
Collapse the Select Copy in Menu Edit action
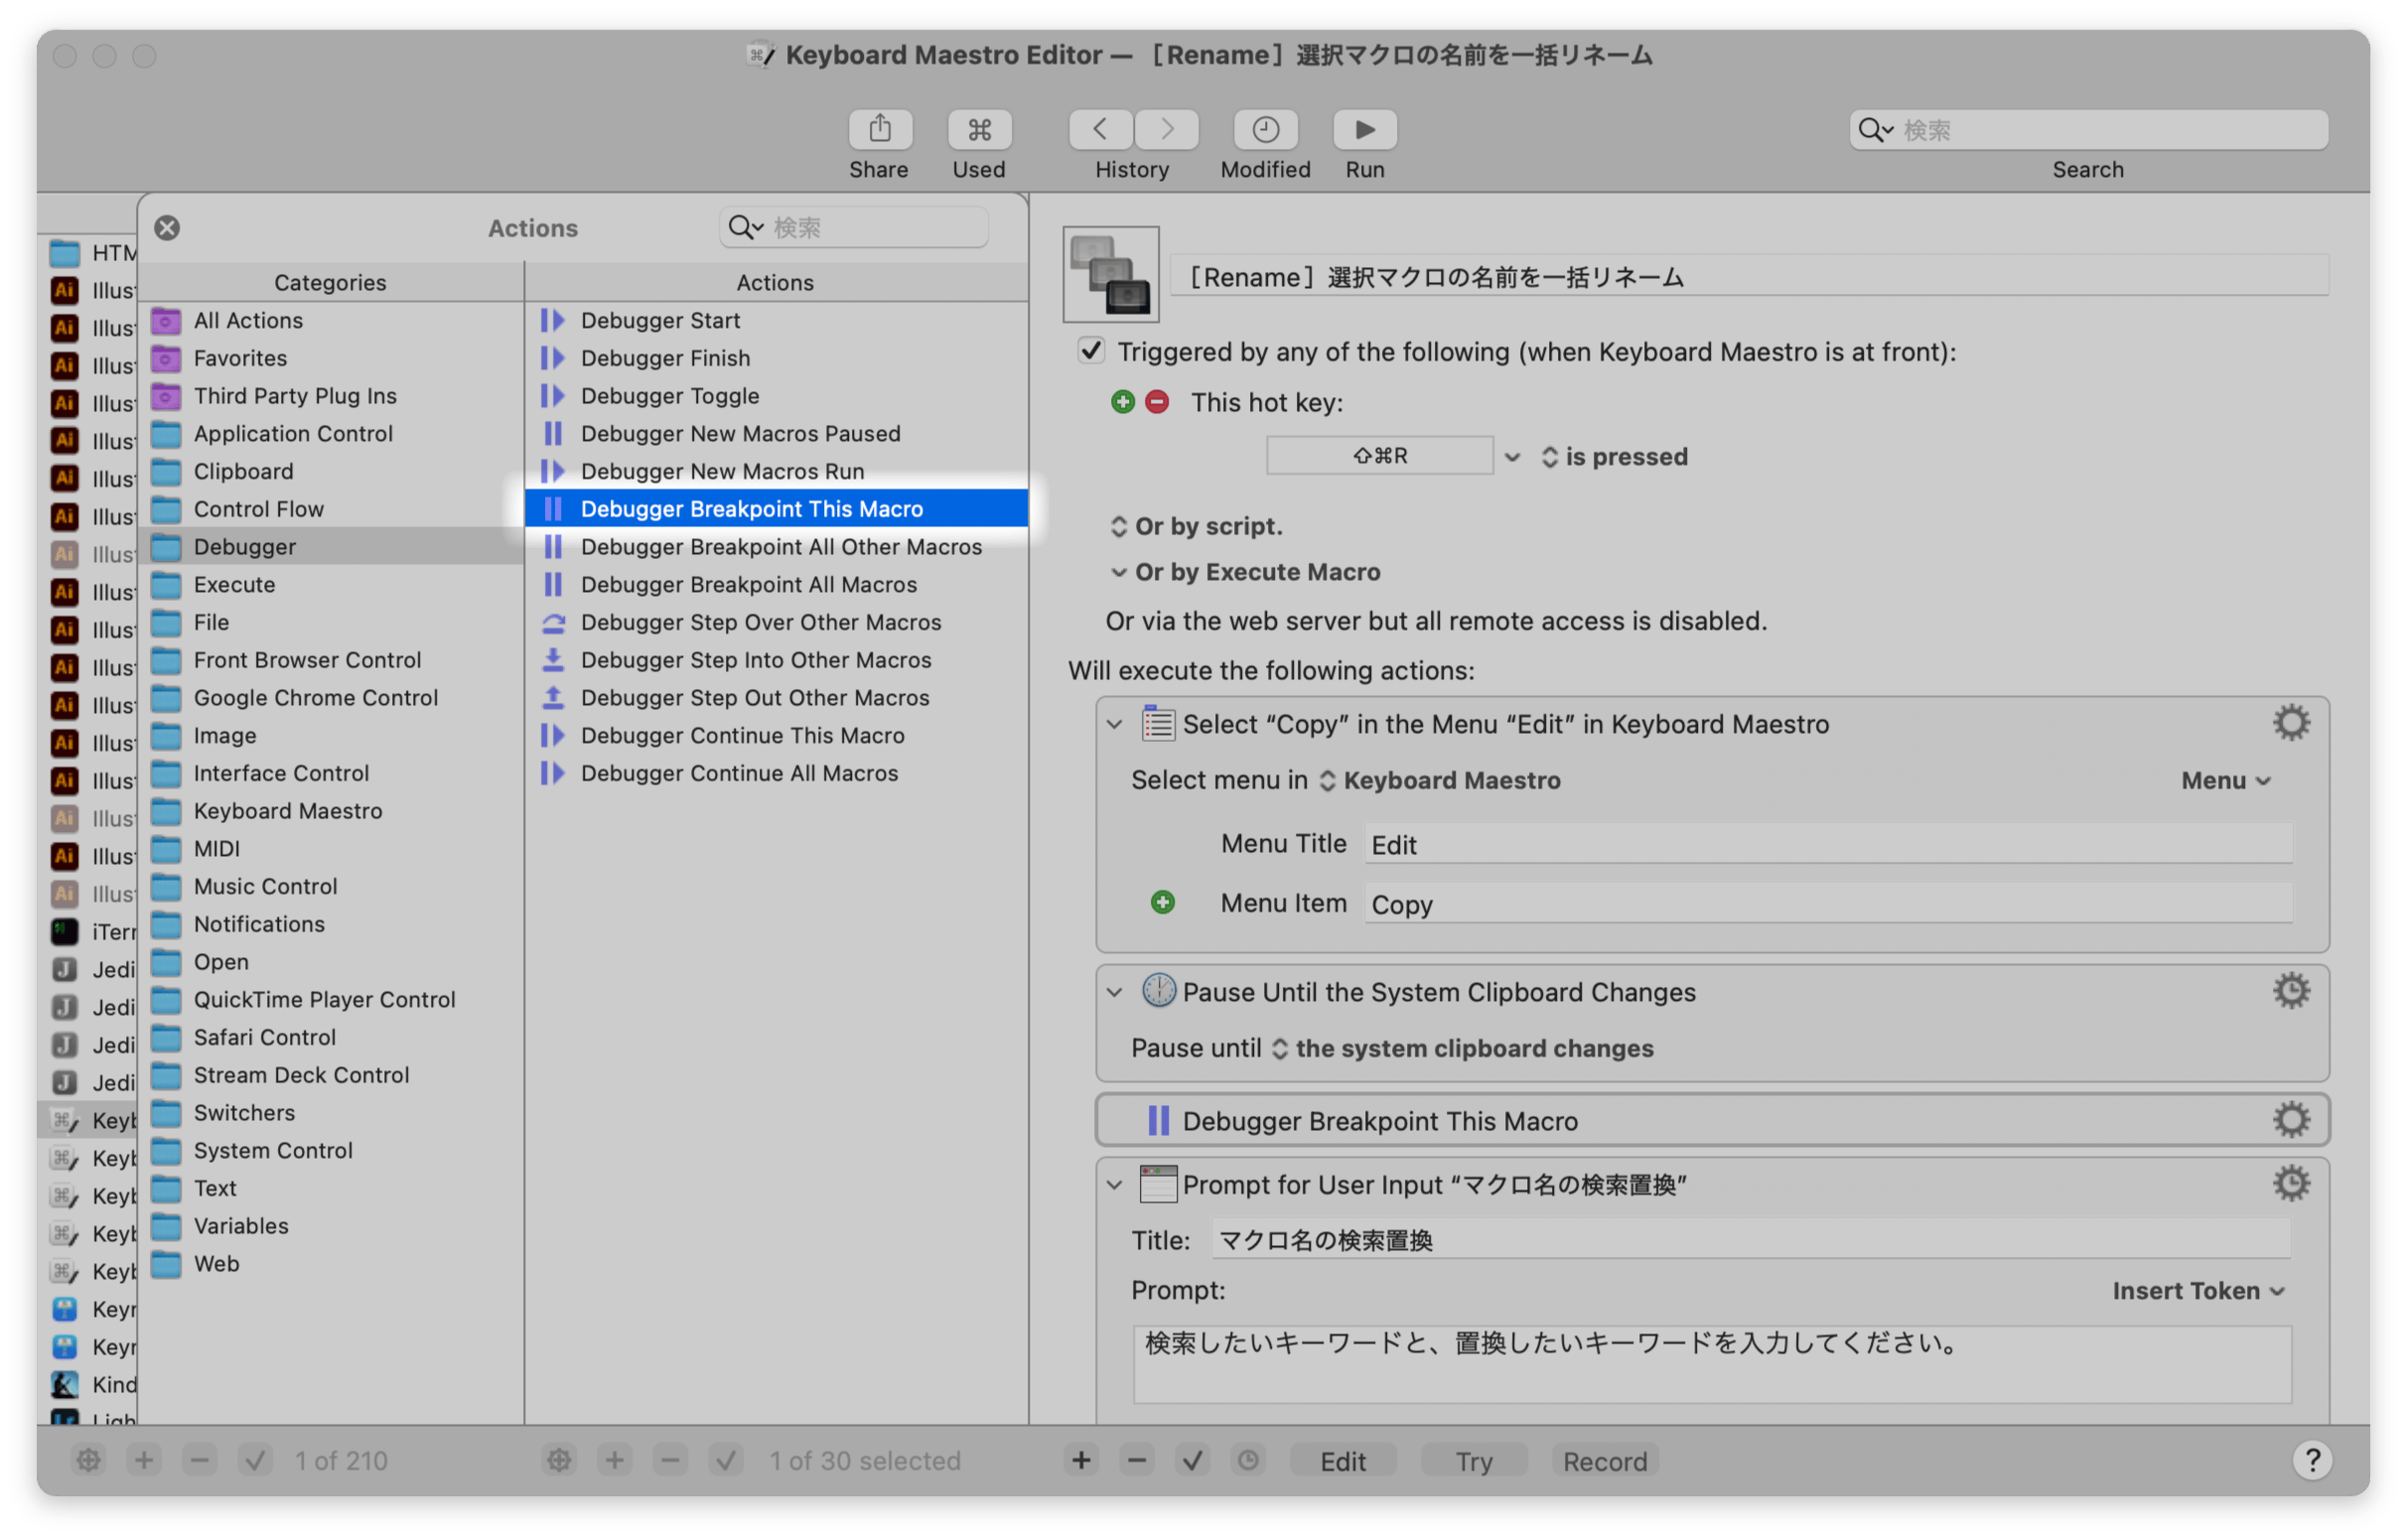tap(1115, 724)
